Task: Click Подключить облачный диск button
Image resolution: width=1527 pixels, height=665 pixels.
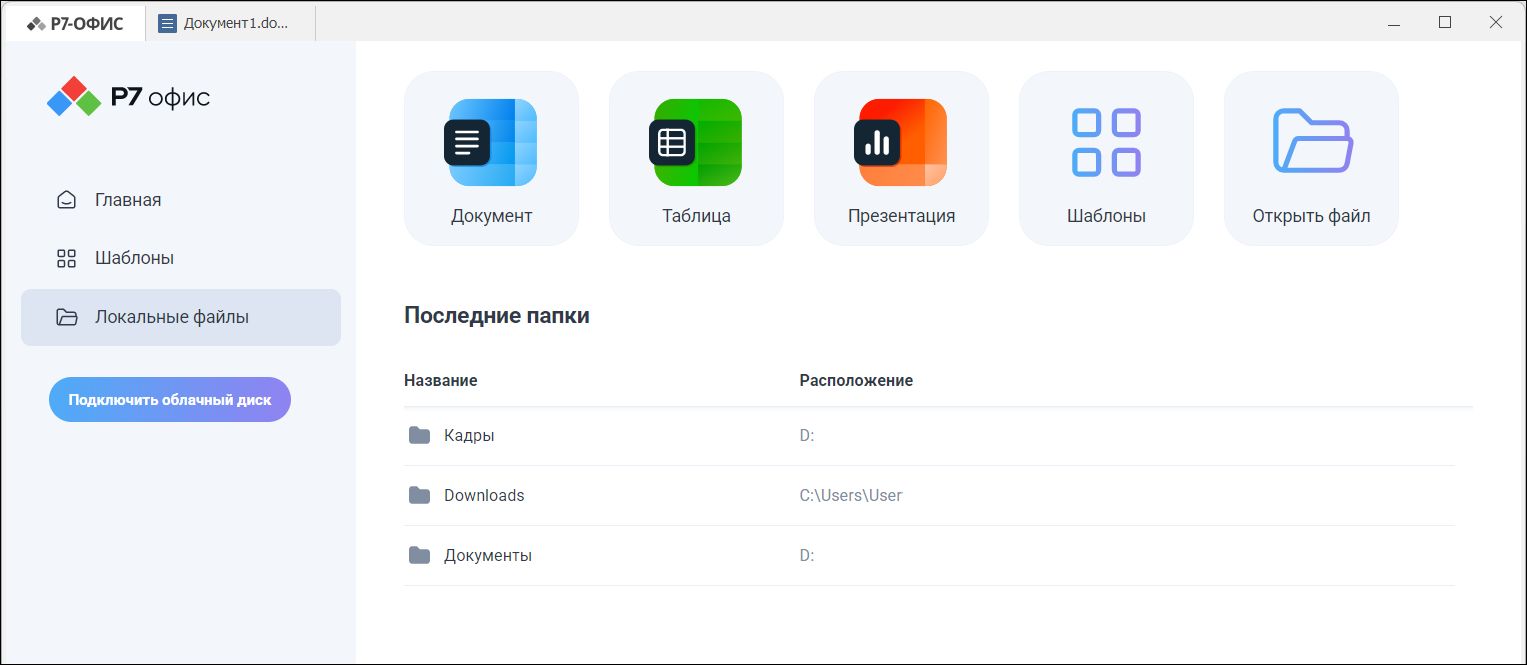Action: click(x=170, y=399)
